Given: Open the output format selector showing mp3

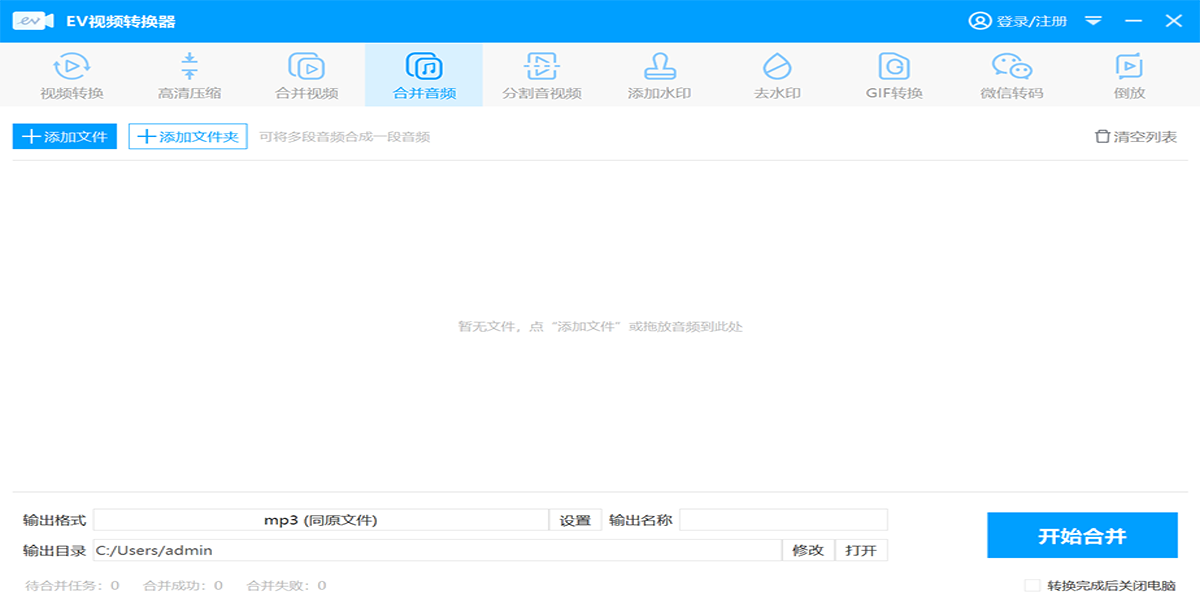Looking at the screenshot, I should click(320, 519).
